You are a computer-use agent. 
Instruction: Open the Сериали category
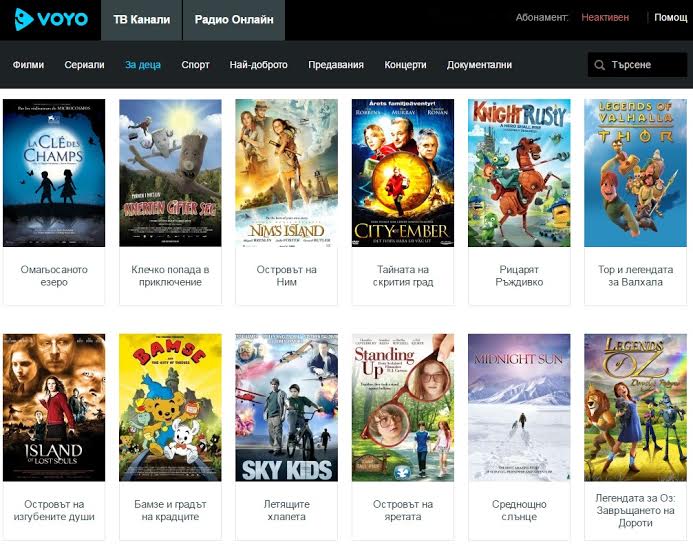[x=84, y=65]
